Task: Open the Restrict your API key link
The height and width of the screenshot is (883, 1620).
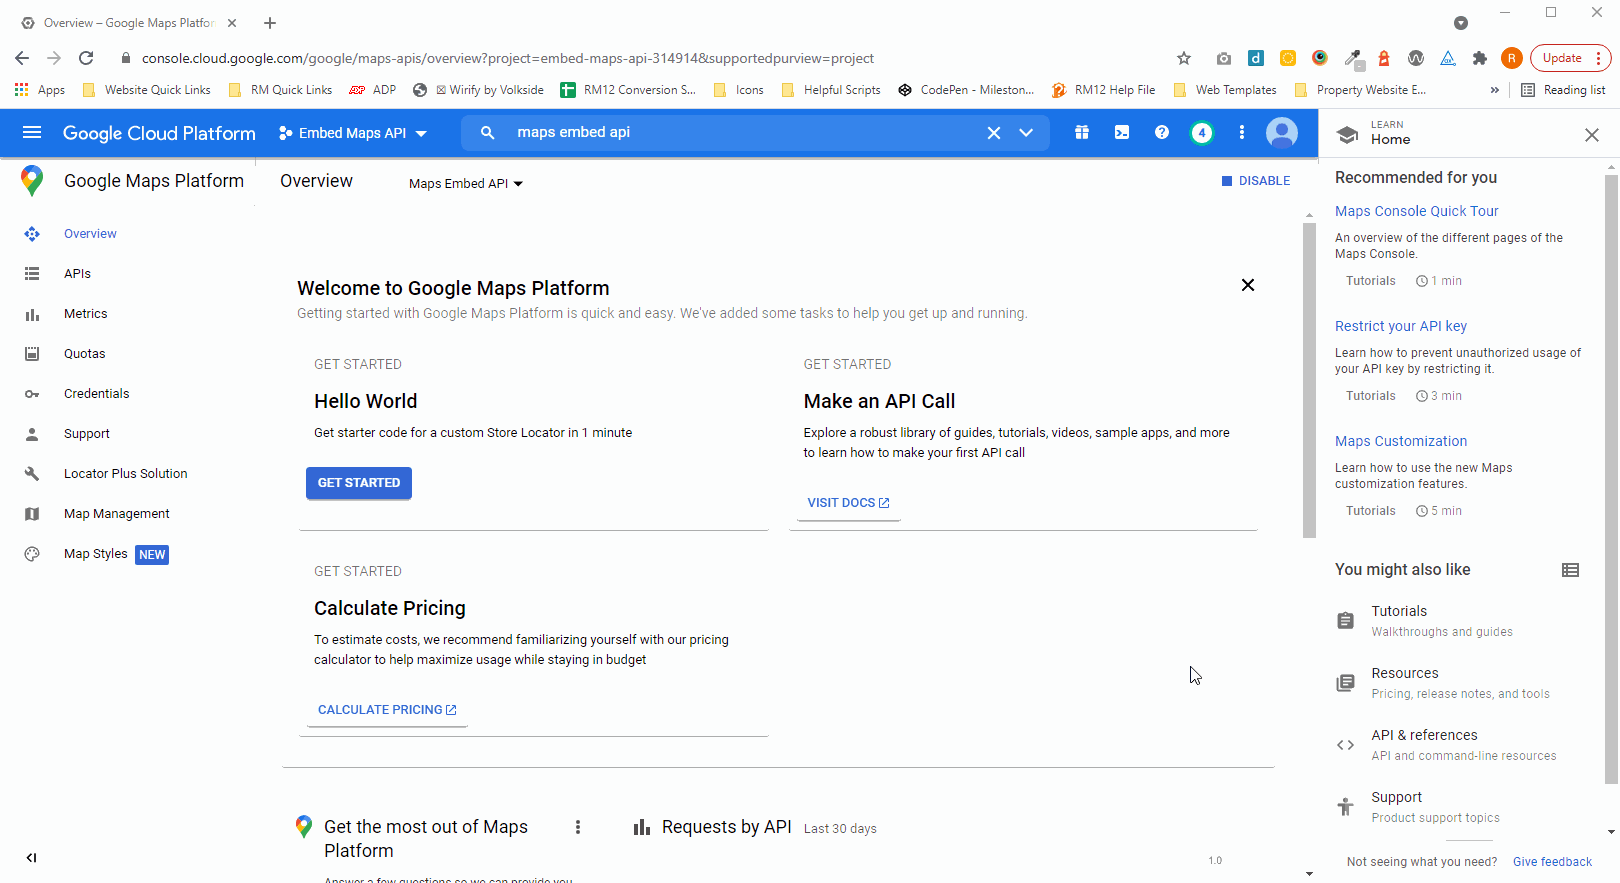Action: [x=1400, y=326]
